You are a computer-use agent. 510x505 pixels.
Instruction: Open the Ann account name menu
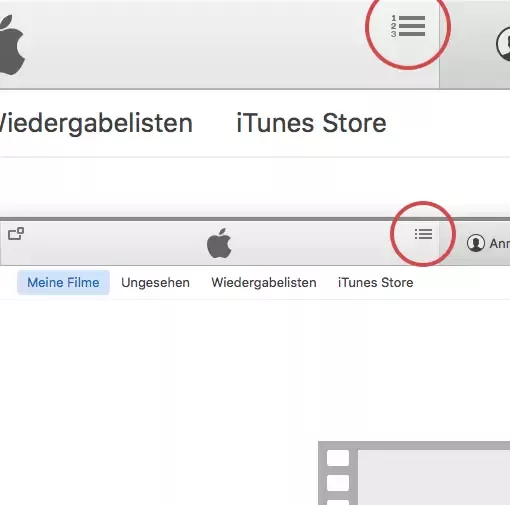(x=499, y=244)
